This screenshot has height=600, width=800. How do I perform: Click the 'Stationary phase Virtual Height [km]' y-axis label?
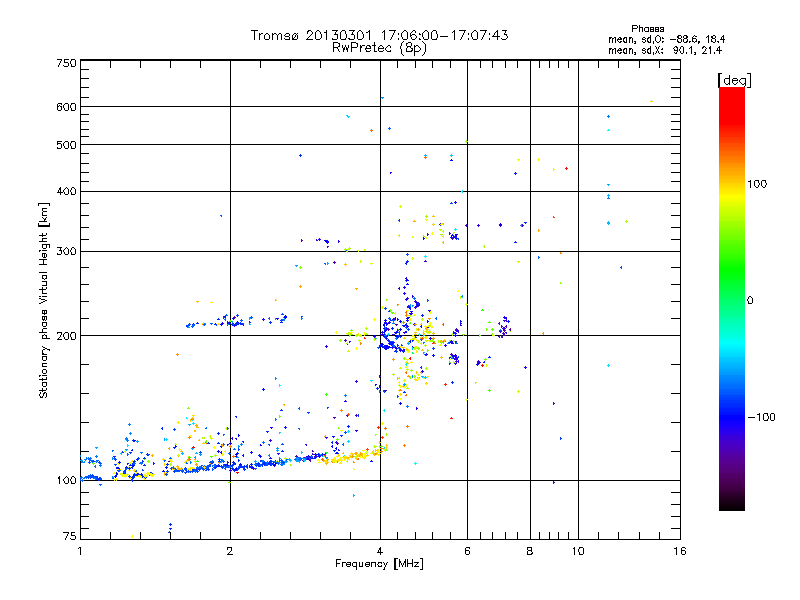(44, 301)
